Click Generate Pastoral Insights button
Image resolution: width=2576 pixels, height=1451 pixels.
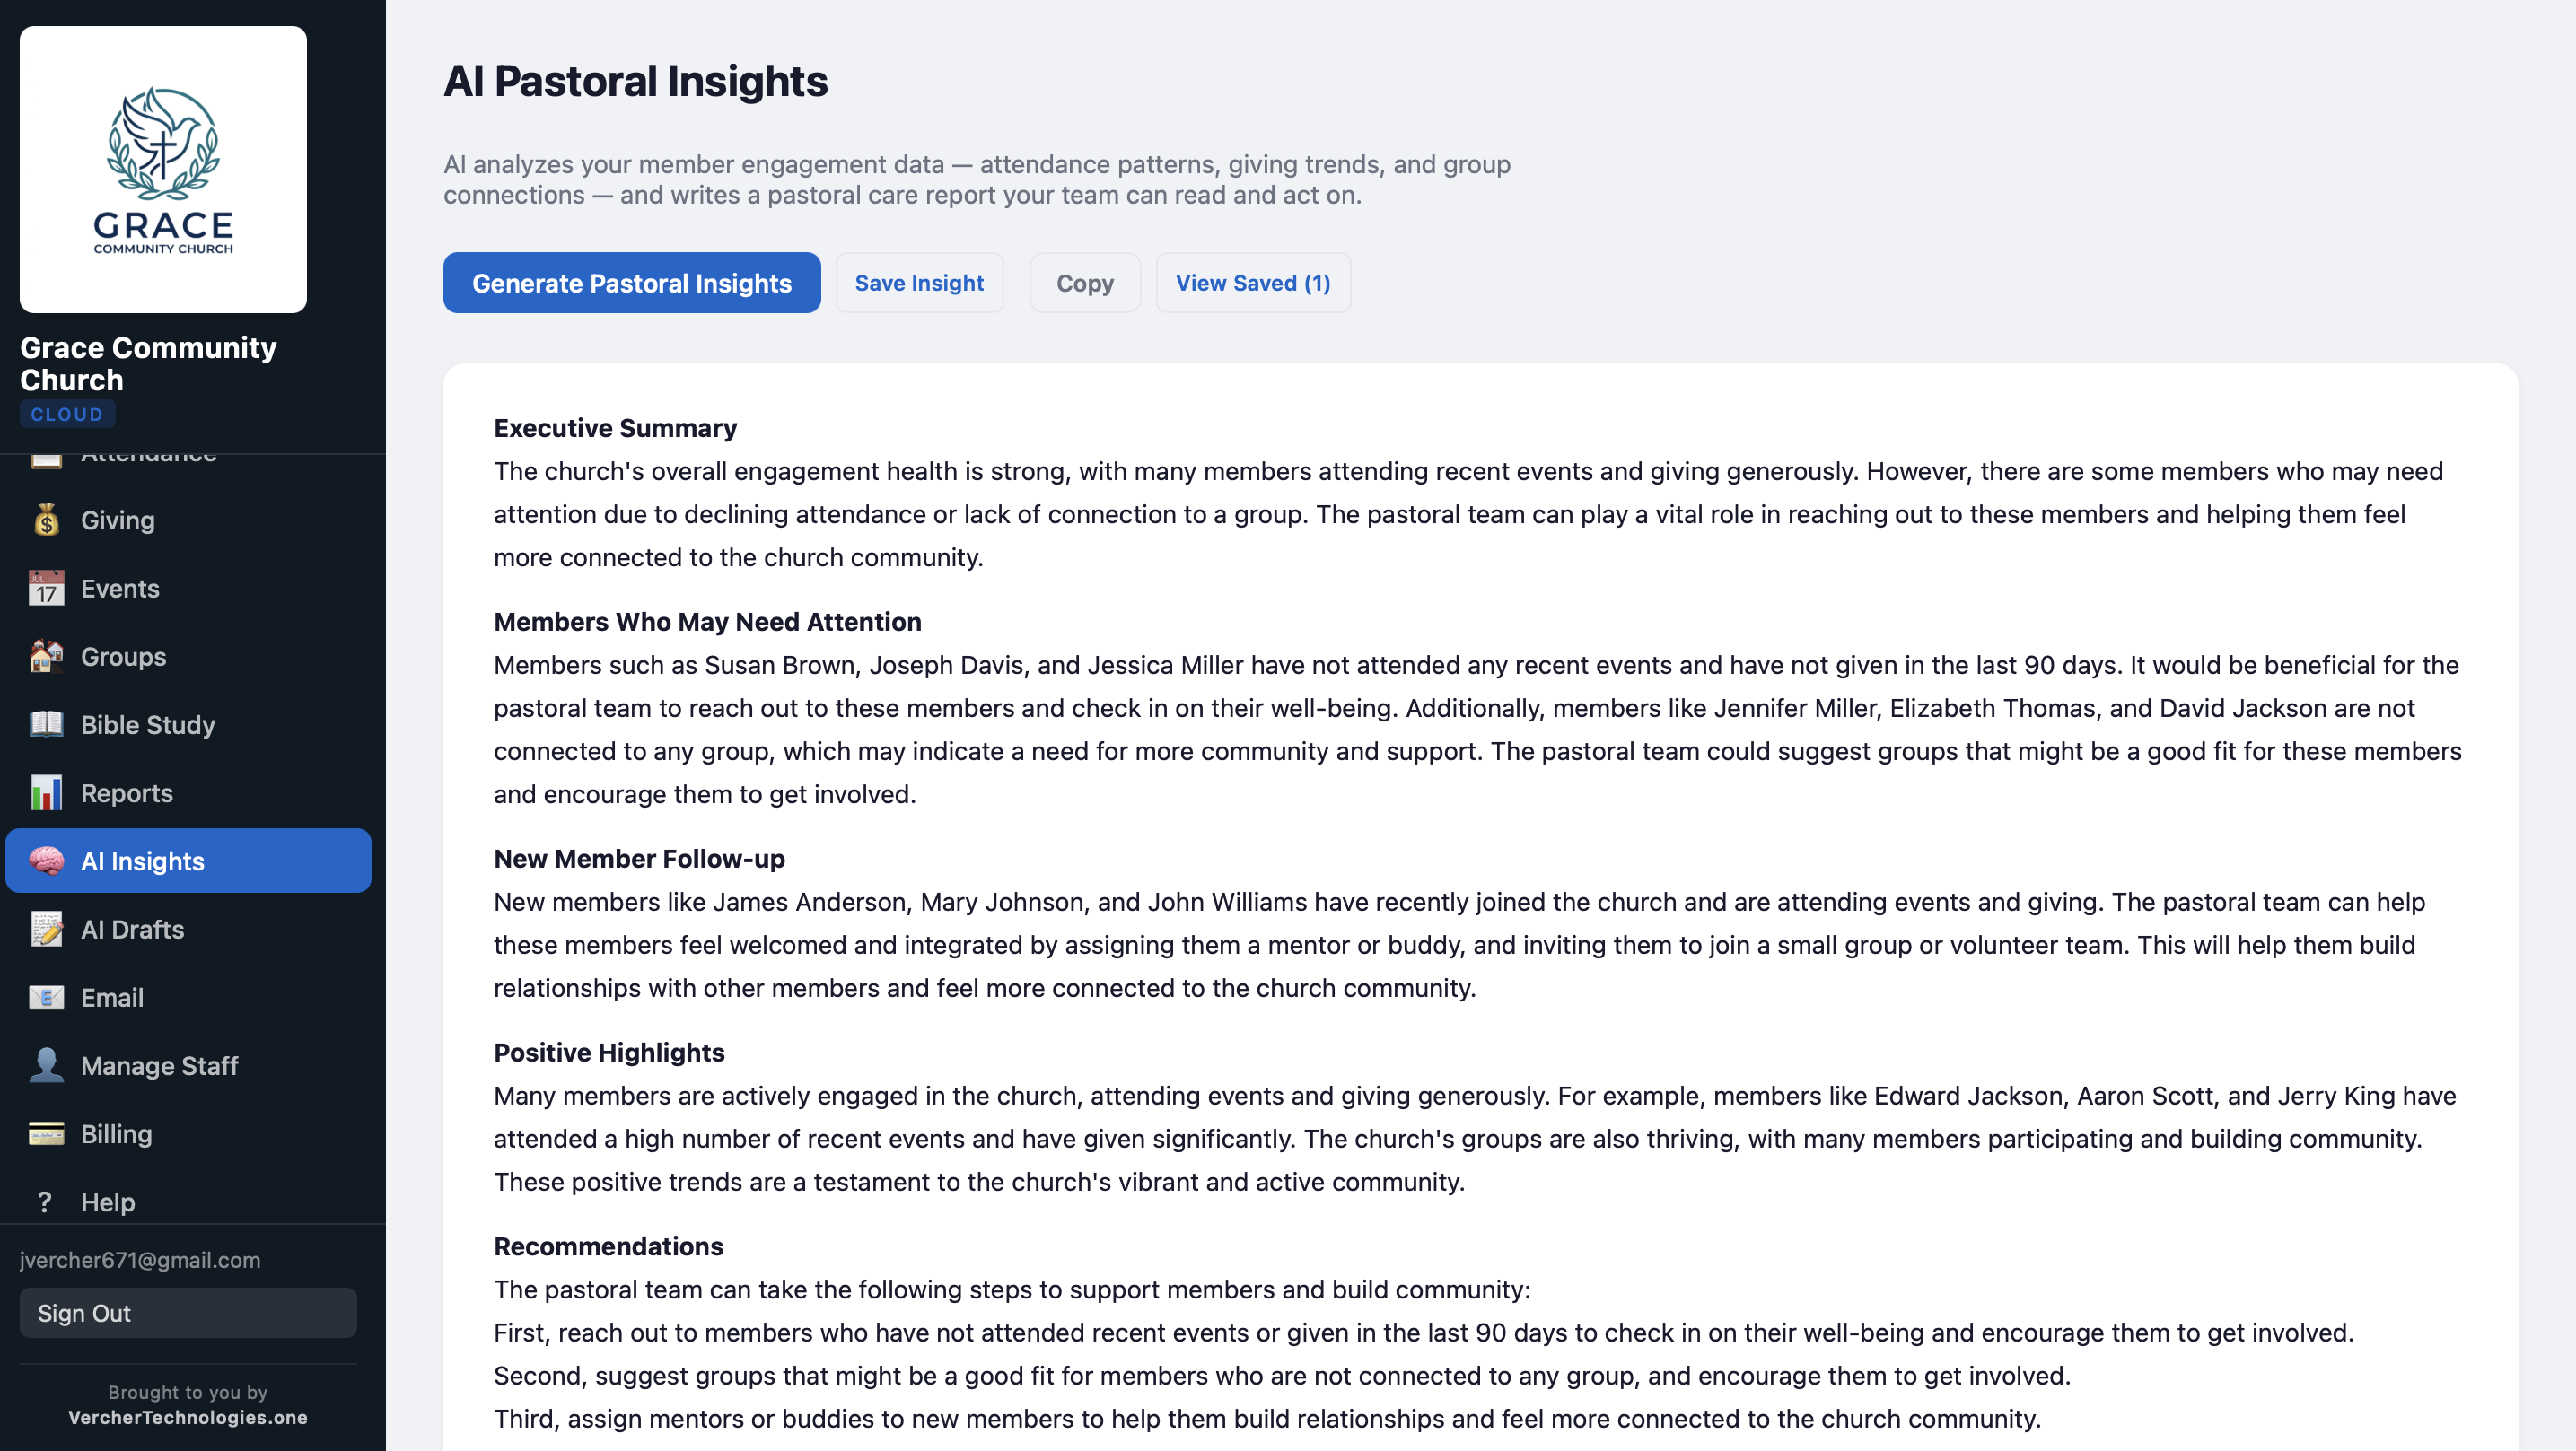pyautogui.click(x=631, y=283)
